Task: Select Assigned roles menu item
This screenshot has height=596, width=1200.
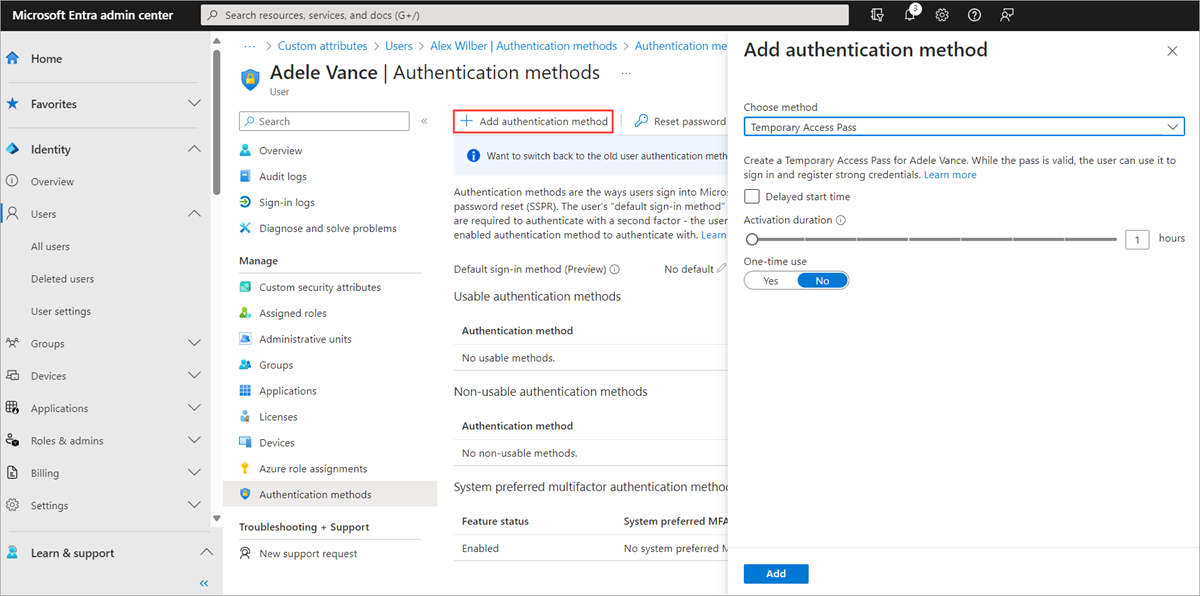Action: tap(293, 313)
